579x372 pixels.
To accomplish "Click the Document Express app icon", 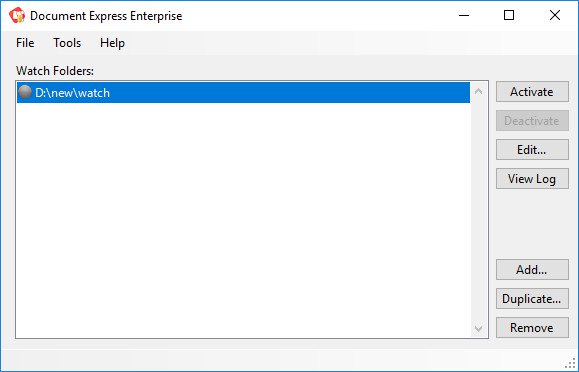I will click(17, 16).
